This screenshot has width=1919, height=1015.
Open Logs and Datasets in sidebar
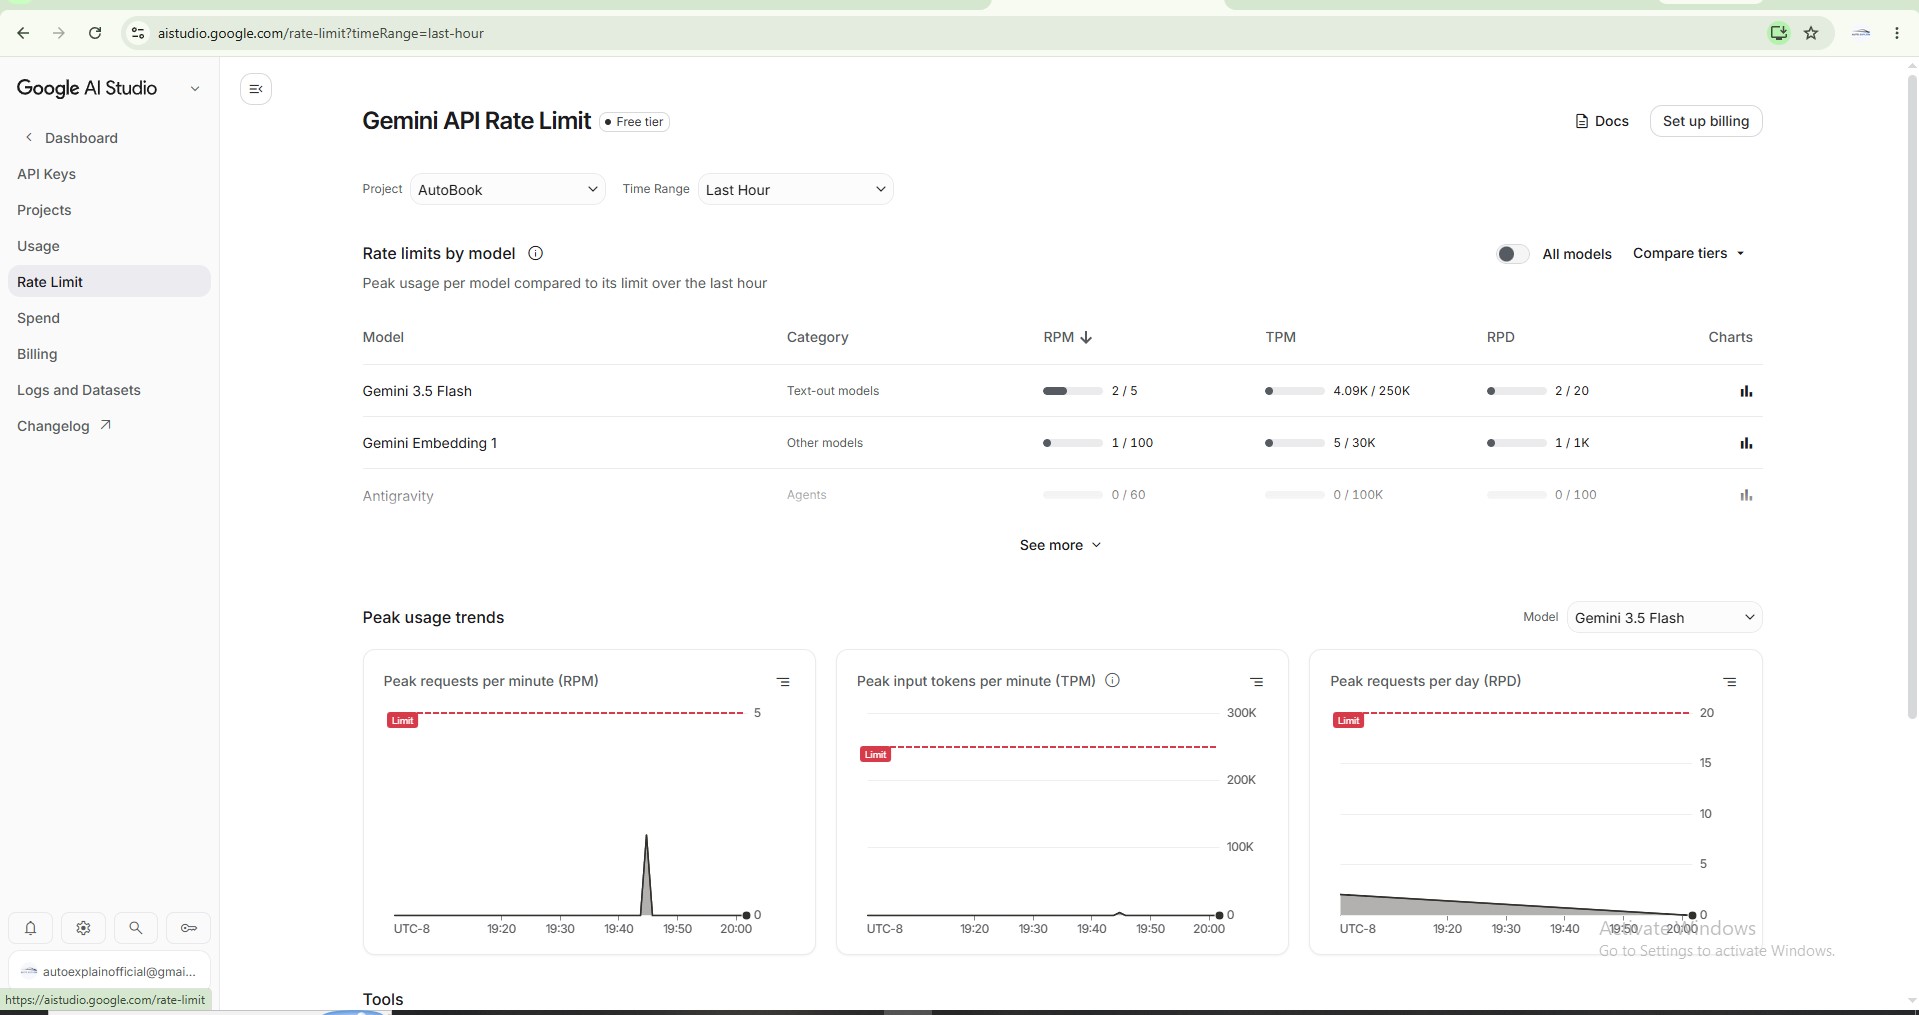(x=79, y=390)
